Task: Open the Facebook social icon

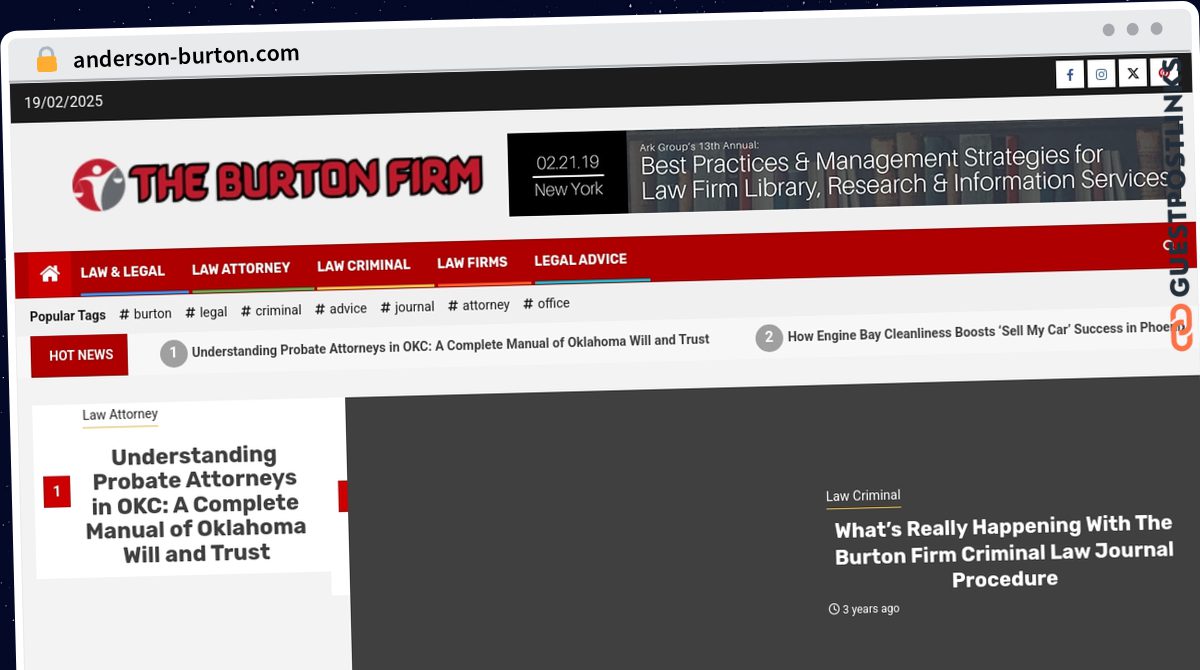Action: [x=1070, y=74]
